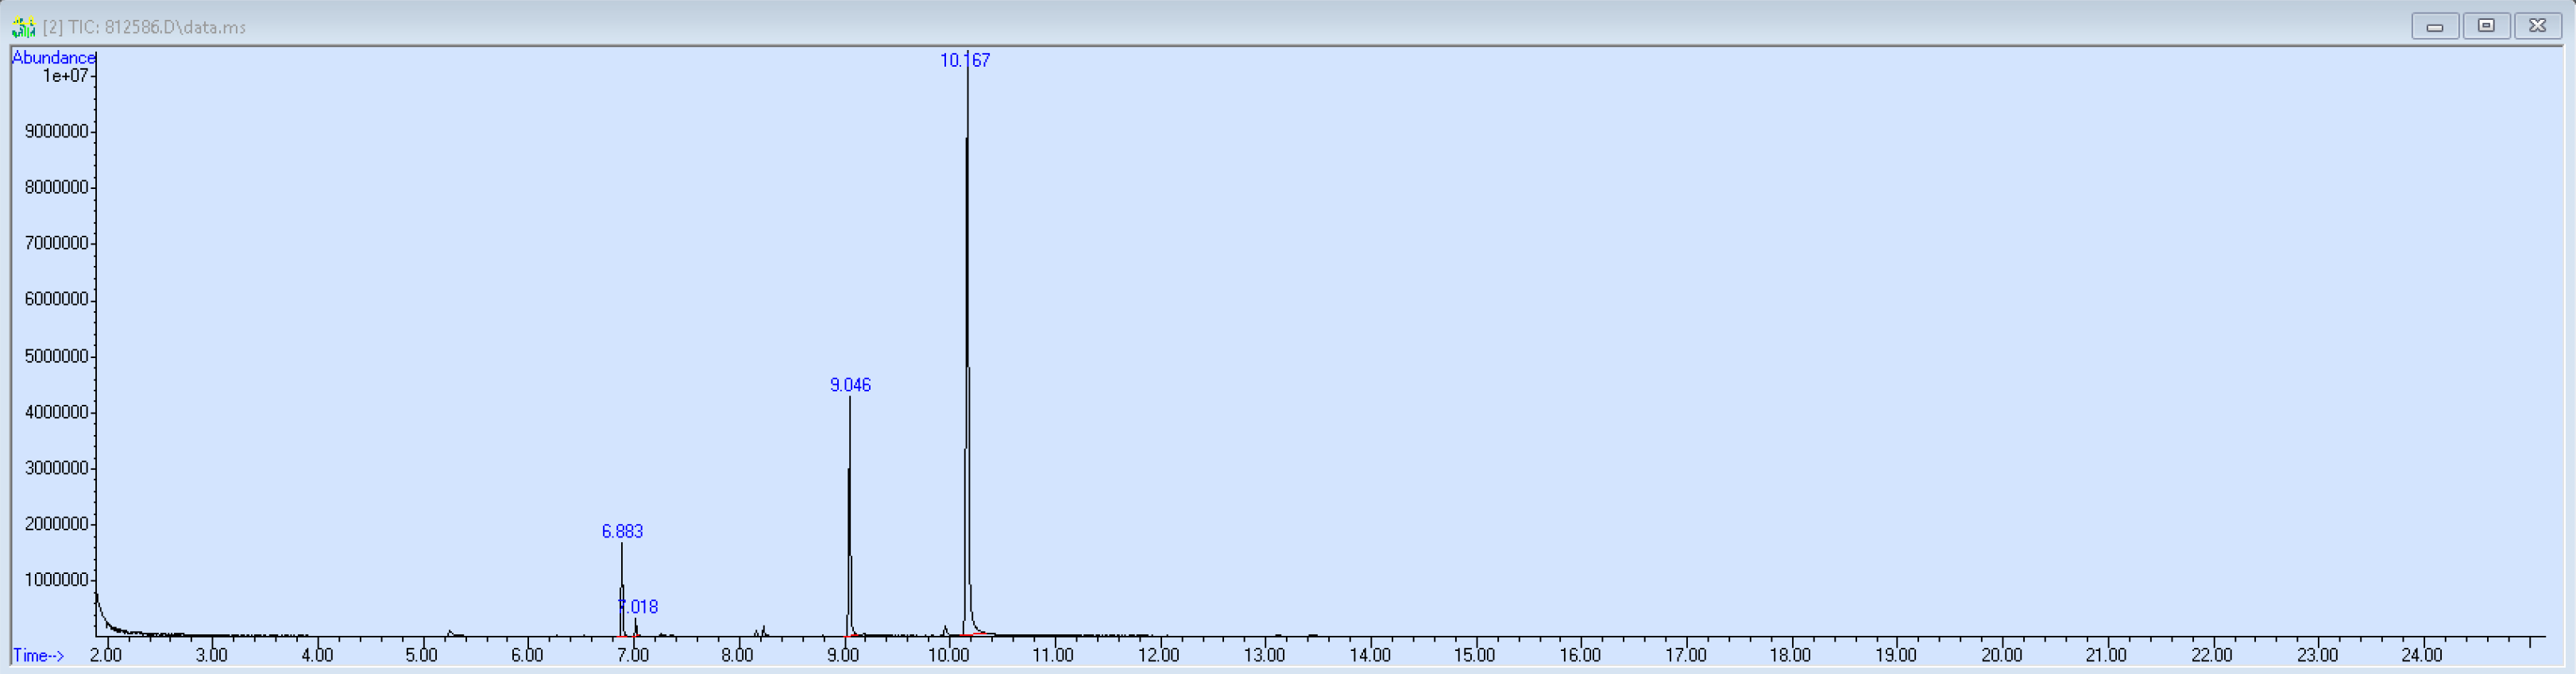Screen dimensions: 2576x674
Task: Click the 7.00 time axis tick label
Action: (x=633, y=655)
